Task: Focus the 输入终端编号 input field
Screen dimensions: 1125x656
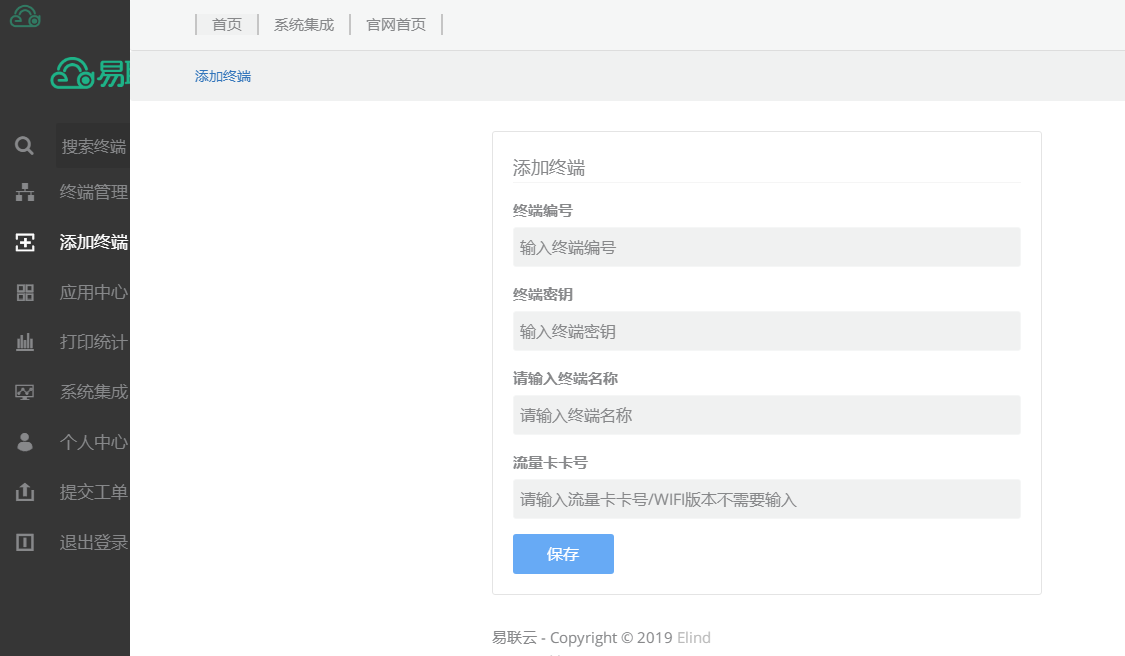Action: click(766, 247)
